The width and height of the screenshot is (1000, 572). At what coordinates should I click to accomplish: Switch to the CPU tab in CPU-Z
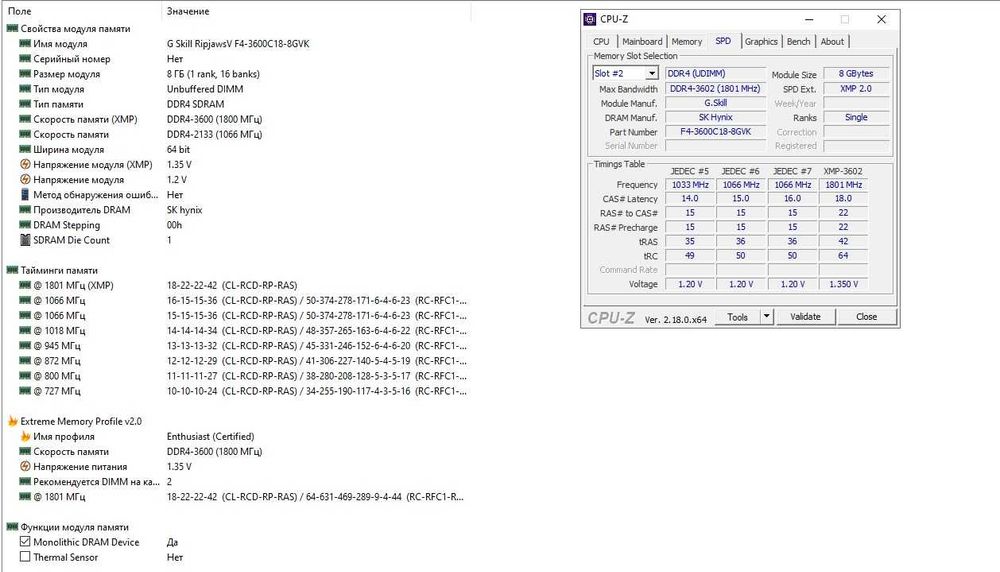tap(601, 41)
